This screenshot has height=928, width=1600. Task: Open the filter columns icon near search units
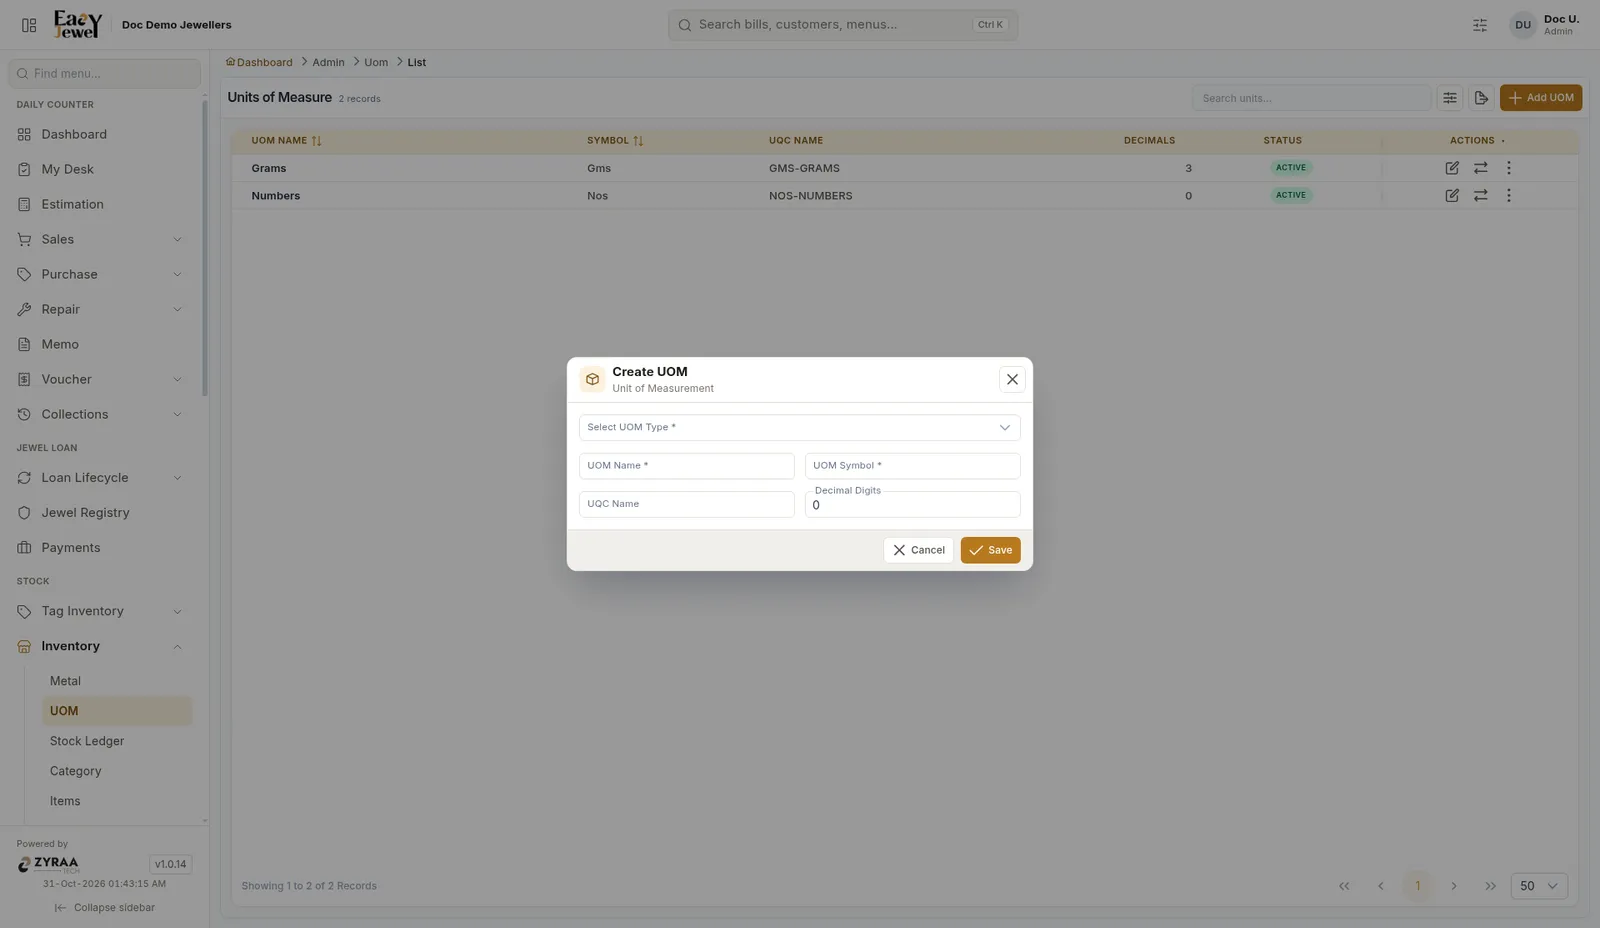click(x=1450, y=98)
